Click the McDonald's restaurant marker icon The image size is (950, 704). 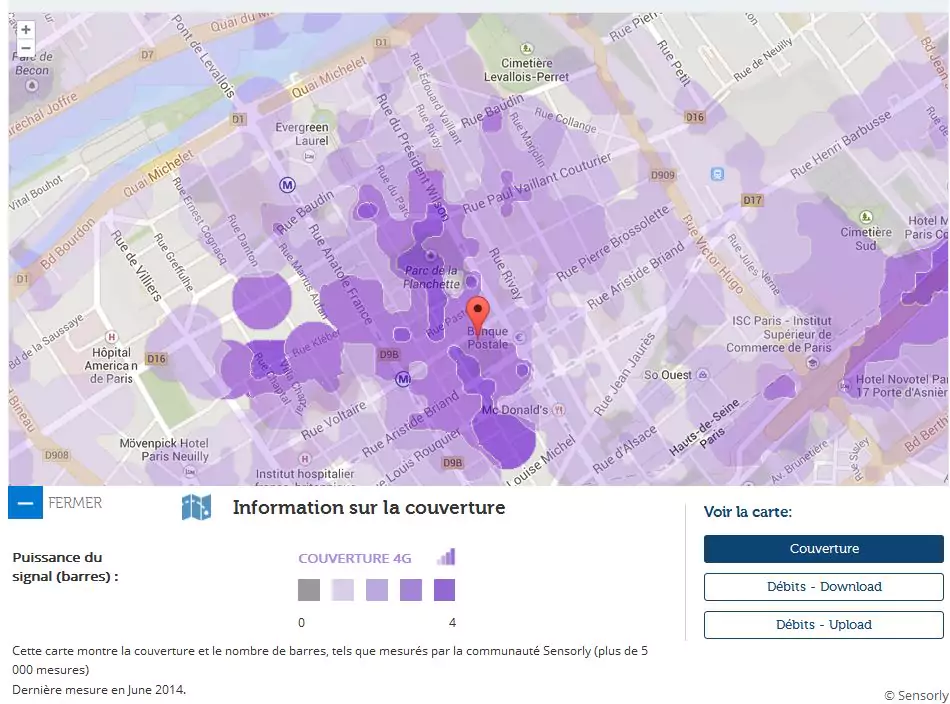coord(560,410)
